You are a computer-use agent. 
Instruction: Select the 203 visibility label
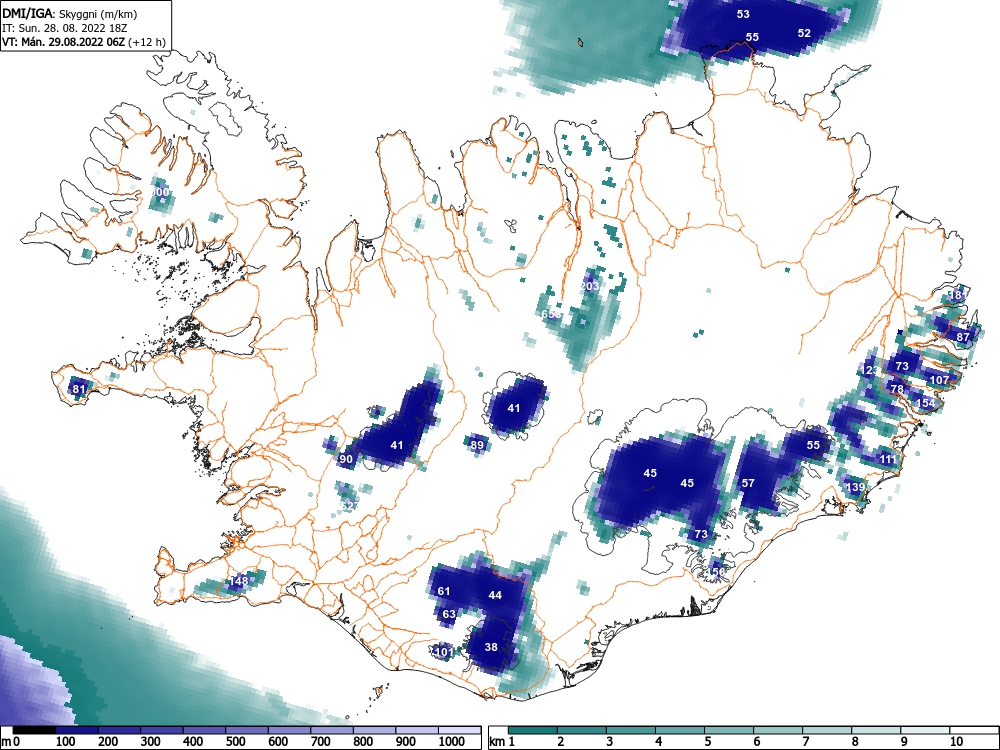tap(590, 286)
